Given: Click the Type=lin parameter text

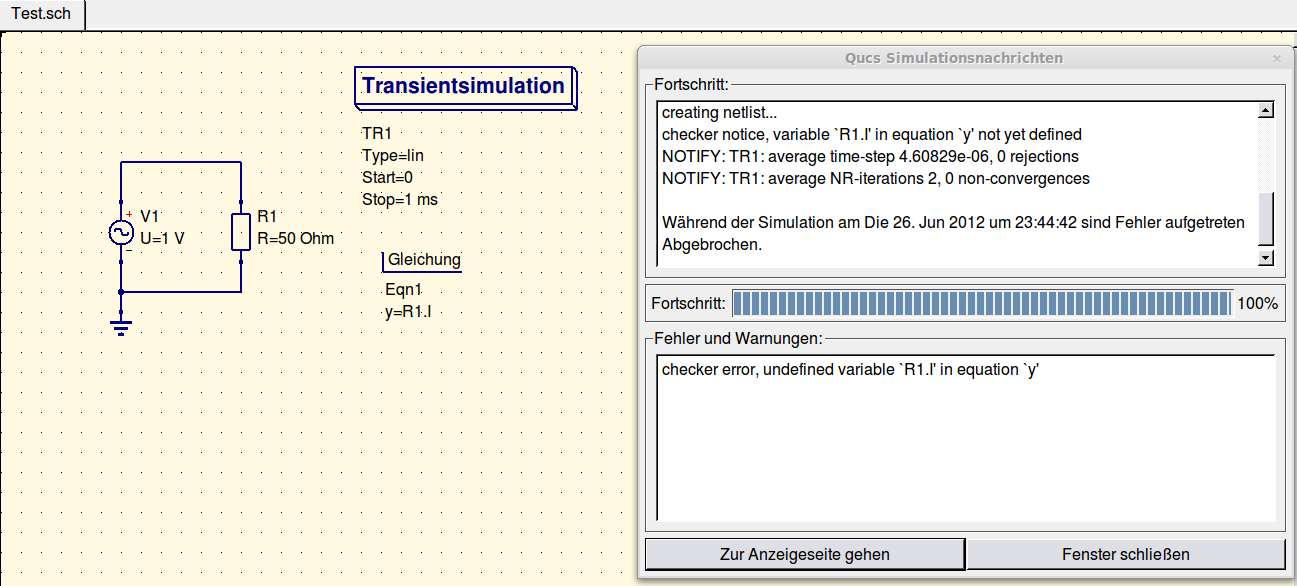Looking at the screenshot, I should 393,155.
